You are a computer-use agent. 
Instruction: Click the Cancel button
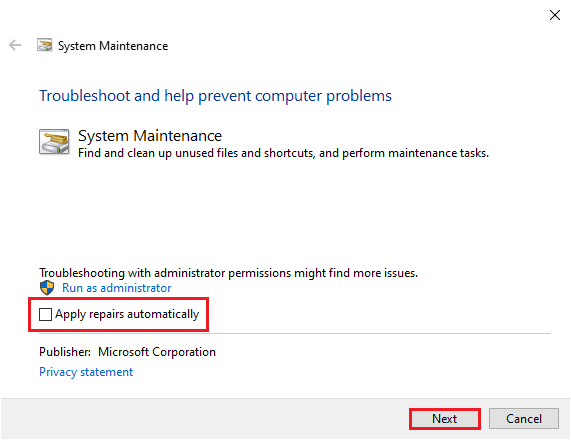pos(524,419)
